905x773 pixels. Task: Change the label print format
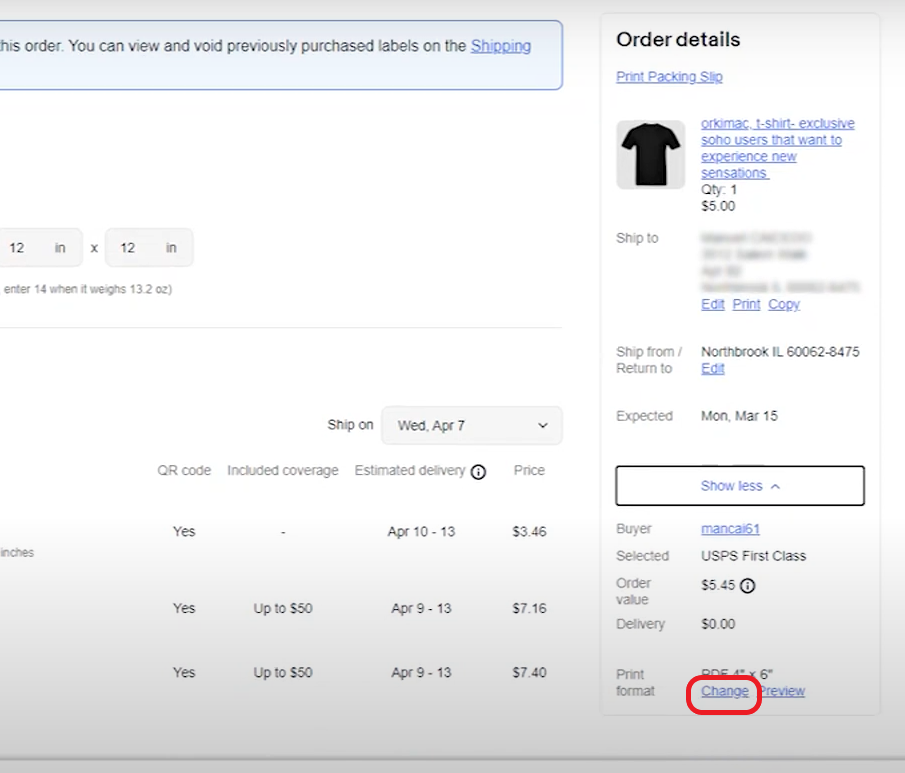[723, 691]
